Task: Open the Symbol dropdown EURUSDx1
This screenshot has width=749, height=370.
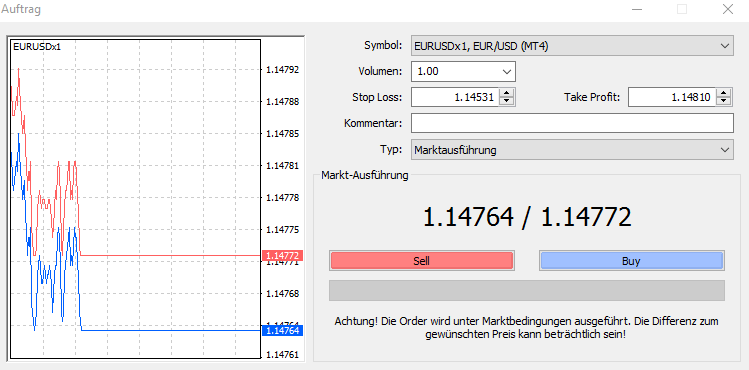Action: coord(572,46)
